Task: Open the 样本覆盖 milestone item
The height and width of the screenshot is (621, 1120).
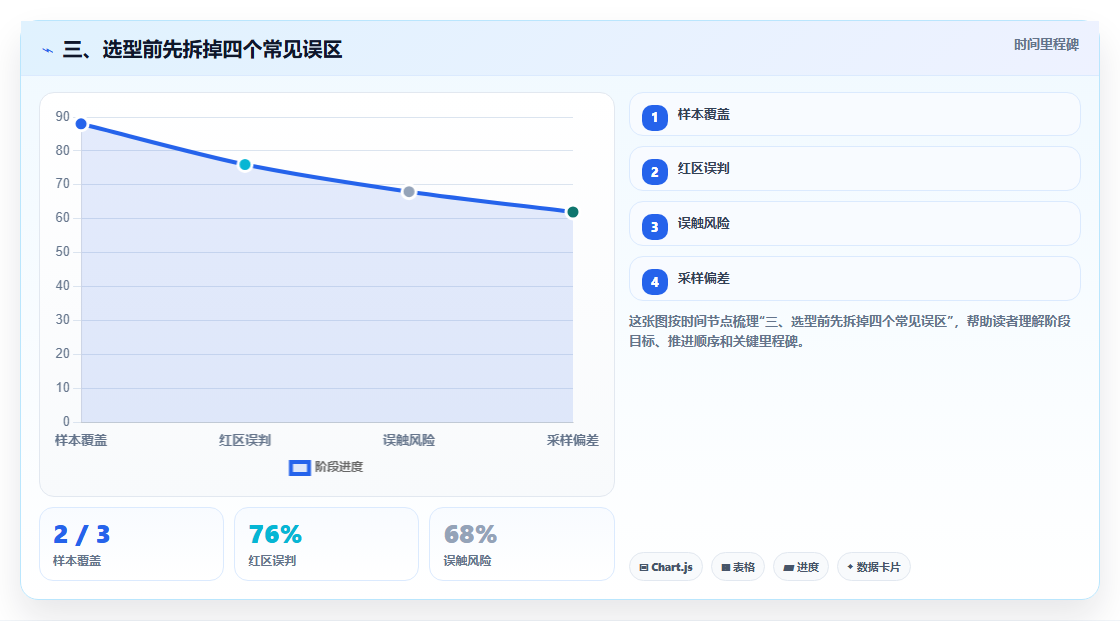Action: 854,114
